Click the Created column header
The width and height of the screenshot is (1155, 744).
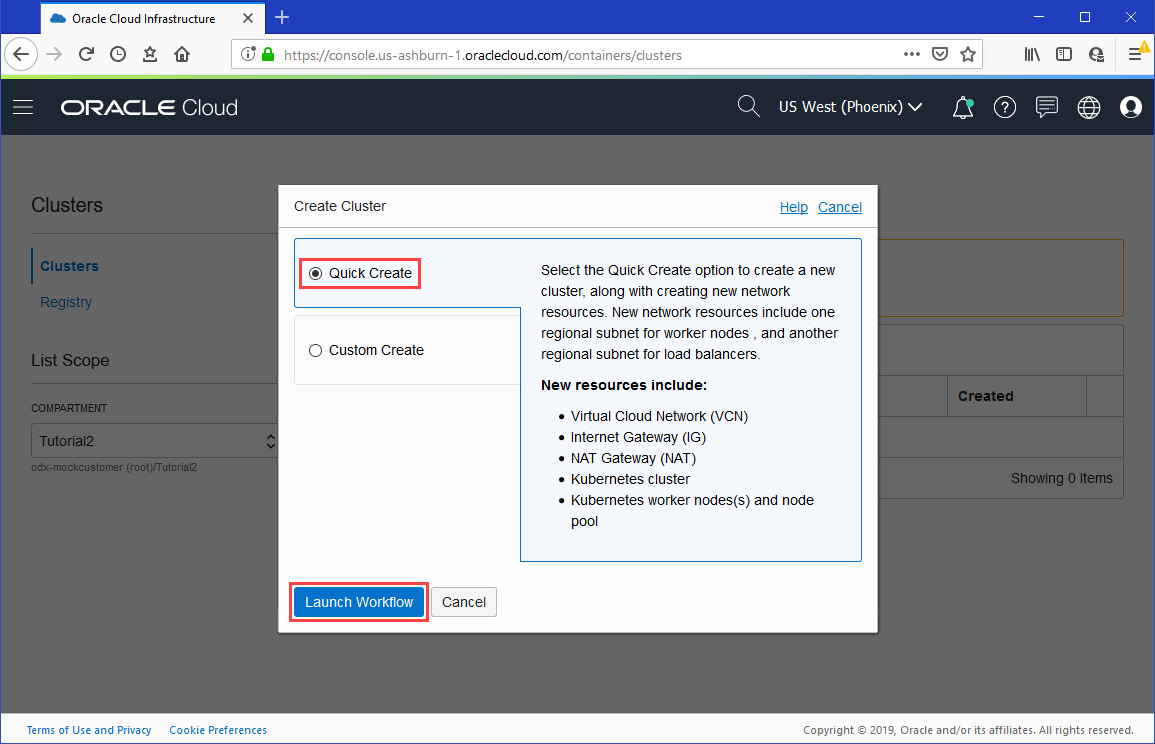(986, 396)
